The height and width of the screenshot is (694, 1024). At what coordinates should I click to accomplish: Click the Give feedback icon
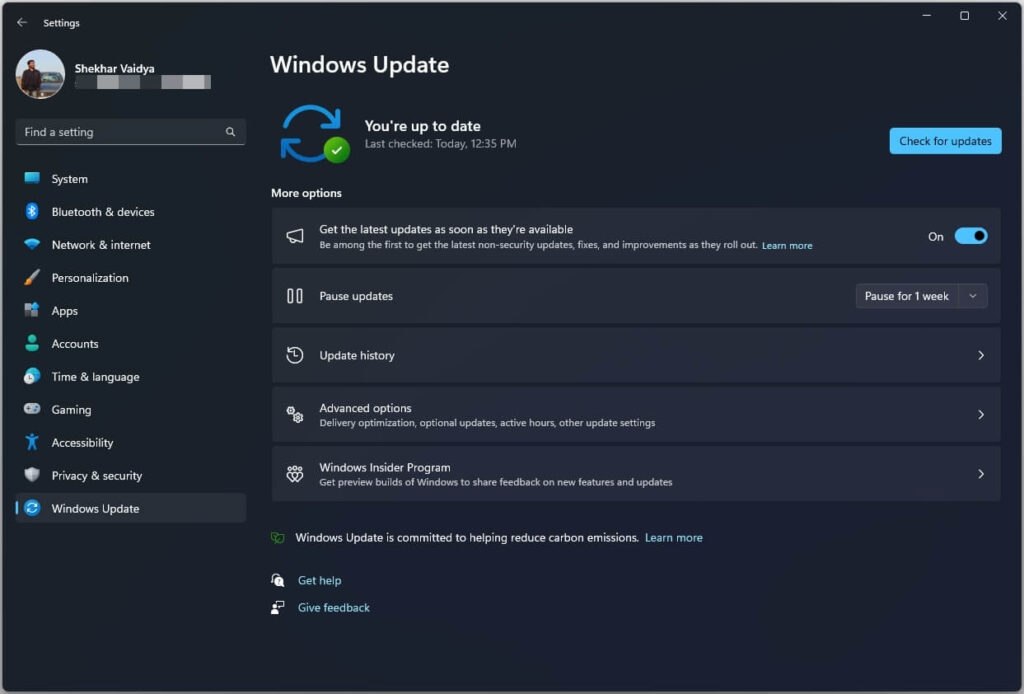[x=278, y=607]
